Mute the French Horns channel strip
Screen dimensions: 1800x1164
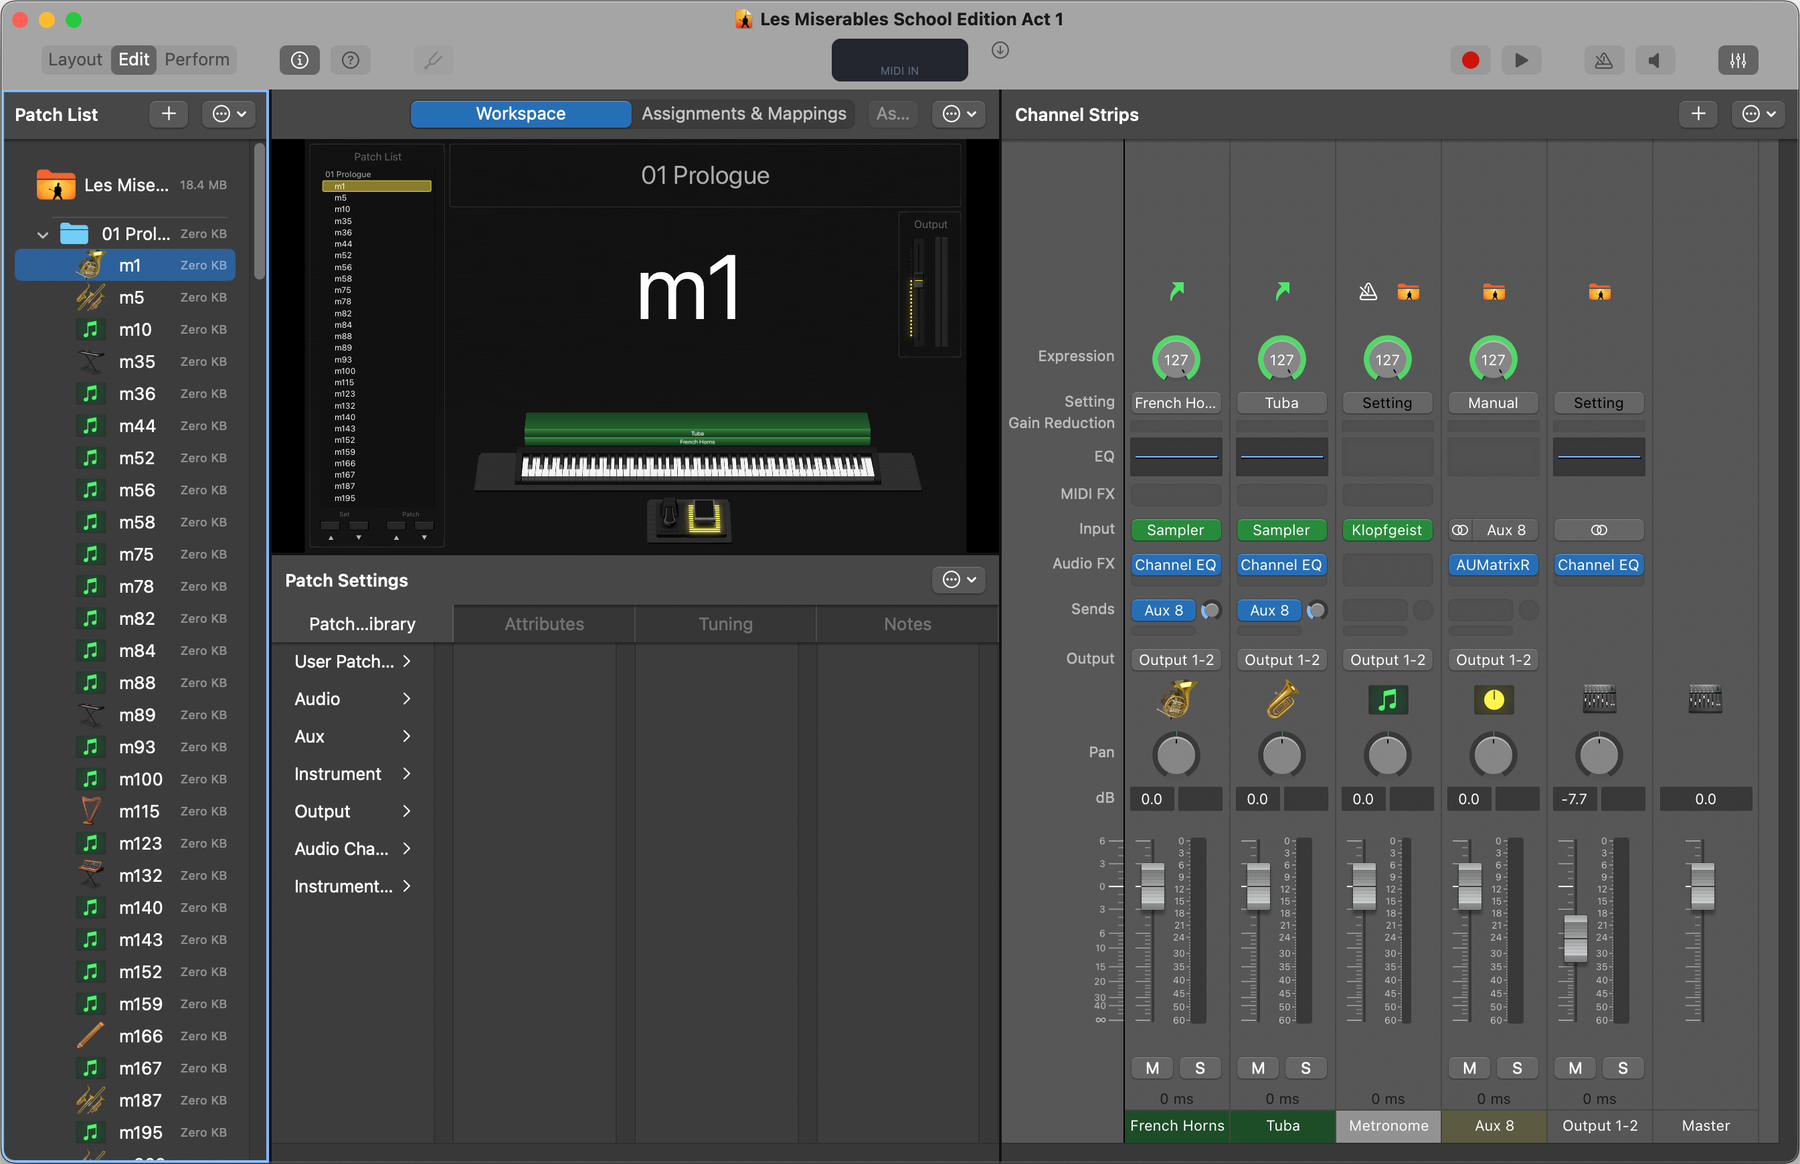click(x=1152, y=1068)
